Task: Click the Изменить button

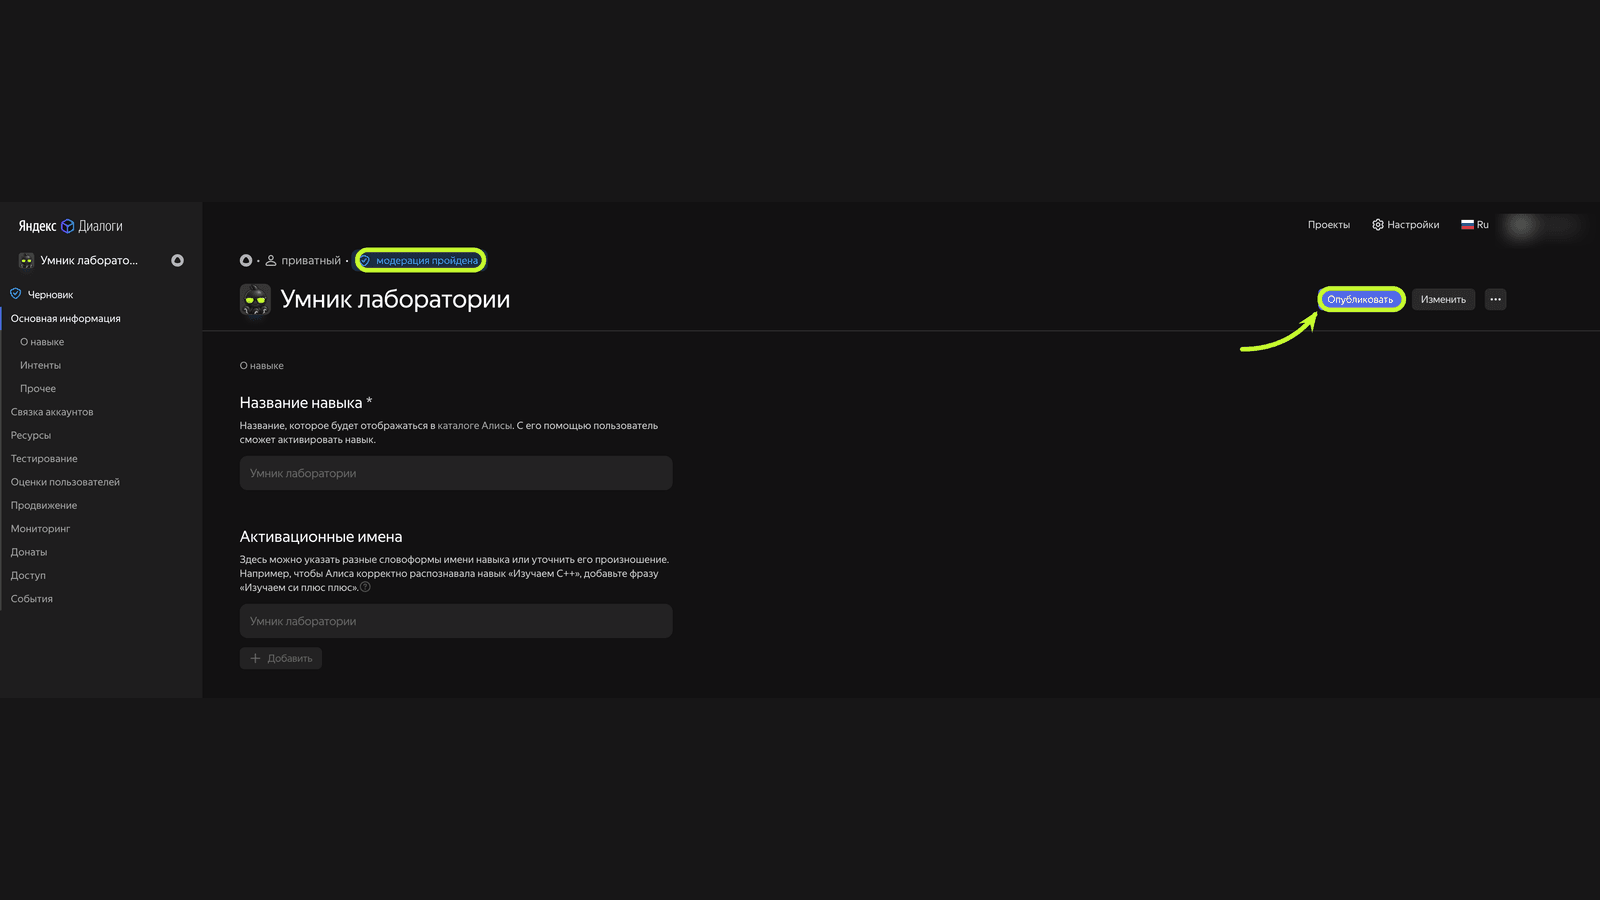Action: 1443,299
